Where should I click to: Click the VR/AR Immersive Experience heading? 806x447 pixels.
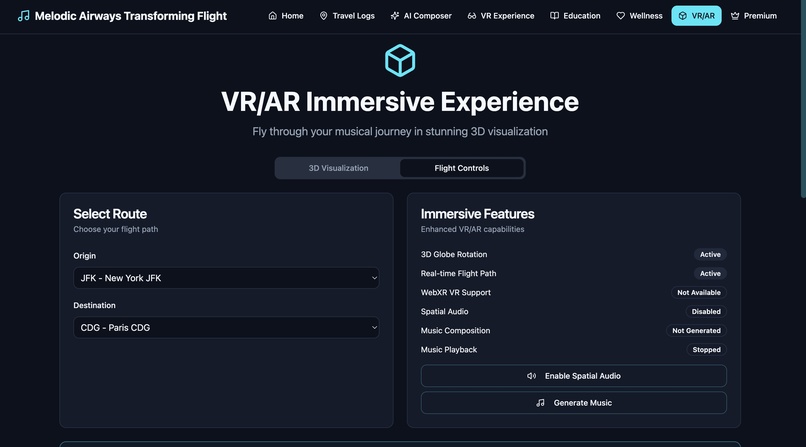(400, 102)
